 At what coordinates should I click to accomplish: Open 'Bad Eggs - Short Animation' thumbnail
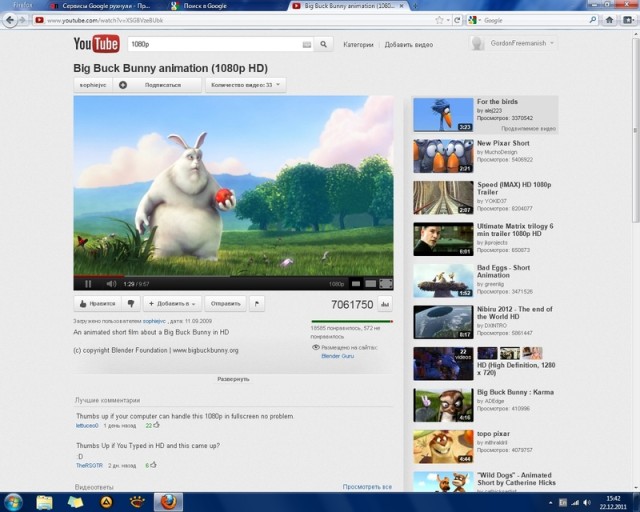pyautogui.click(x=443, y=280)
